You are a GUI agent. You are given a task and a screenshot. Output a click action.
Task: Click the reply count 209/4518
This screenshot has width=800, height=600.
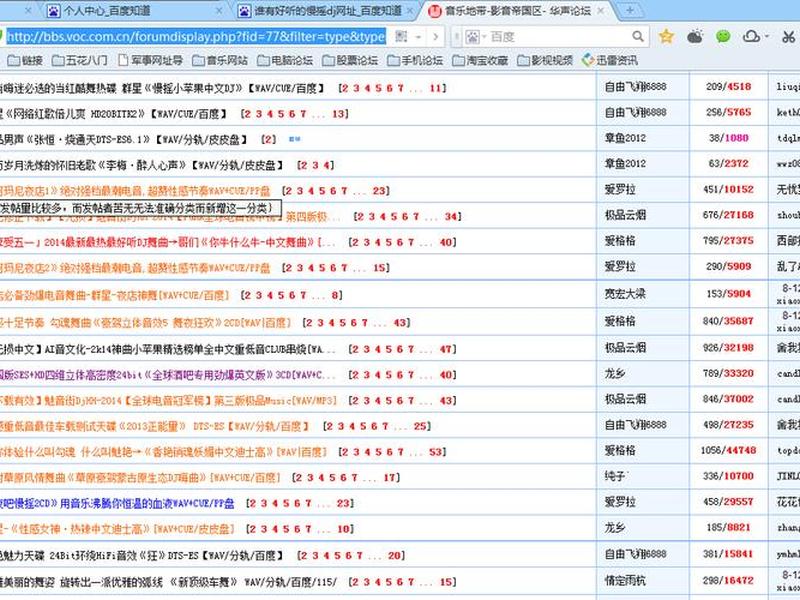point(729,87)
